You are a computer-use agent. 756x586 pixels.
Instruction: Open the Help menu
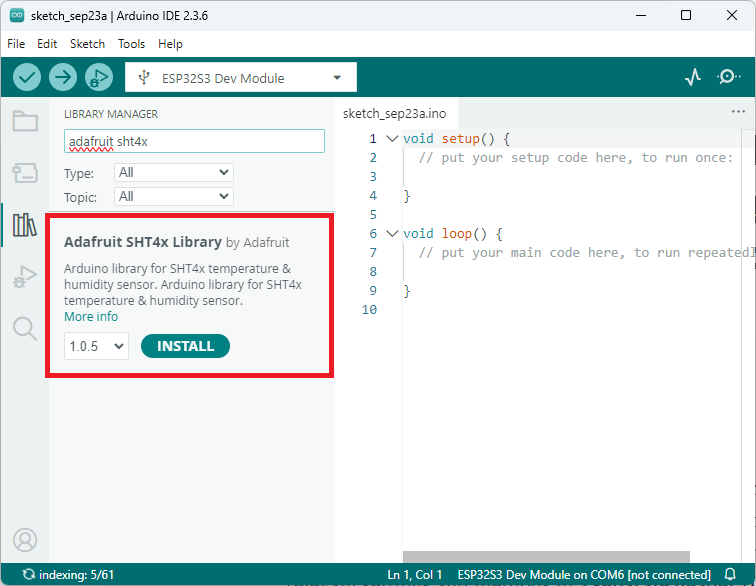tap(170, 44)
